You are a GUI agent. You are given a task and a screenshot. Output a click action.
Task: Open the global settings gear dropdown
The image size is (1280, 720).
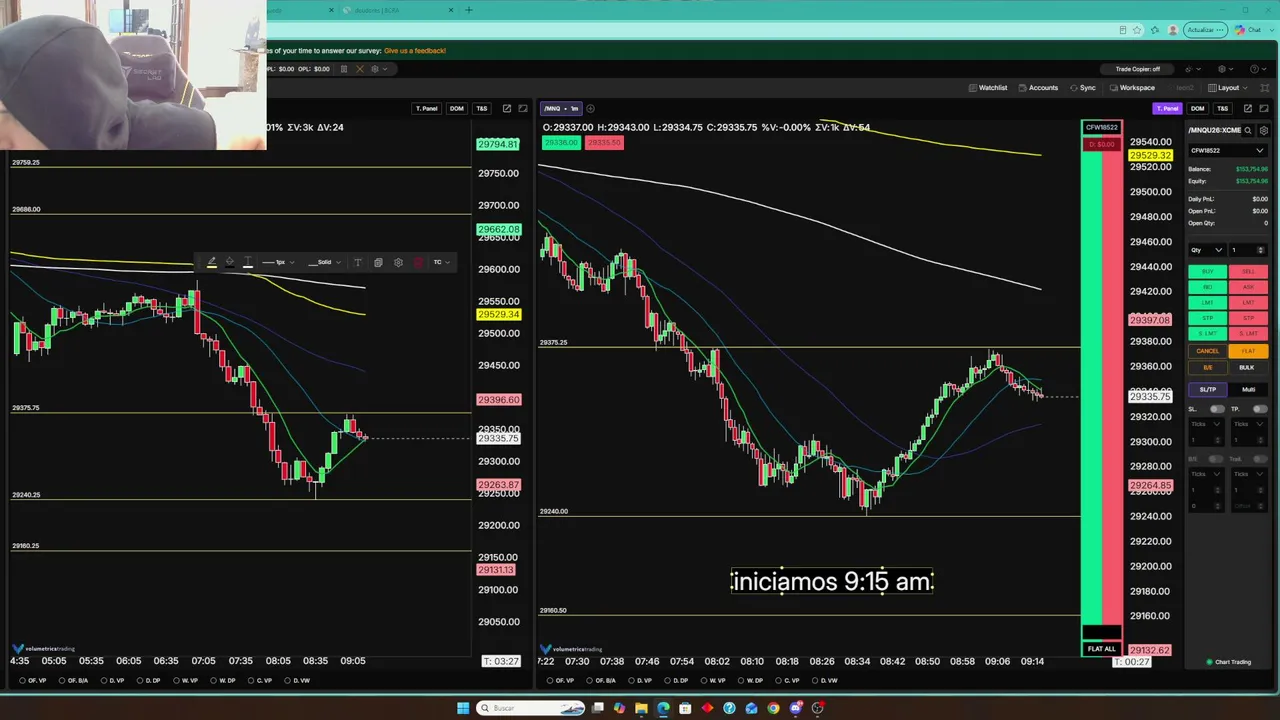[1225, 69]
